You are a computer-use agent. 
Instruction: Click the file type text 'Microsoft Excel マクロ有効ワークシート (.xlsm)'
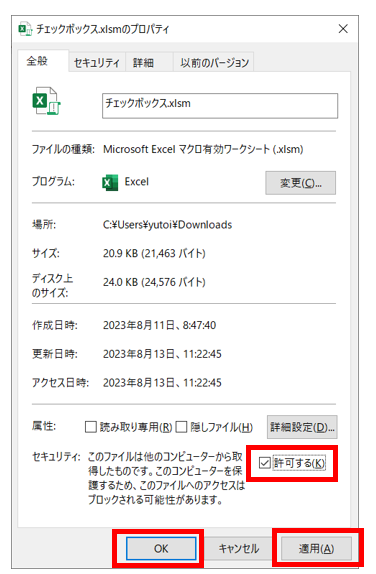tap(203, 149)
